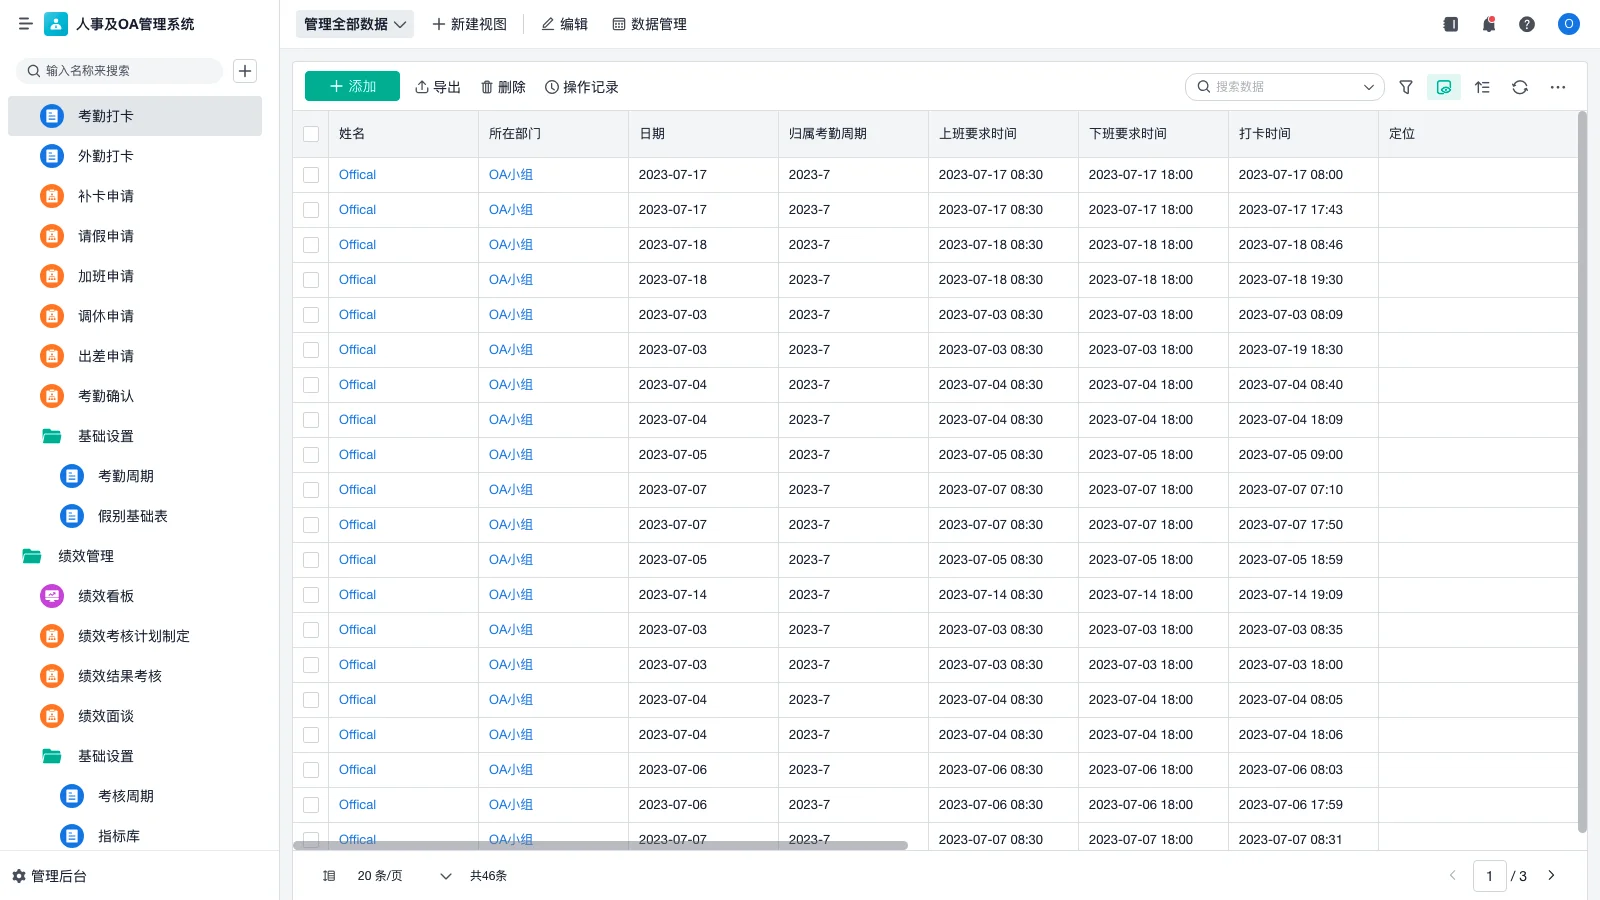
Task: Click the plus icon beside sidebar search
Action: [x=245, y=71]
